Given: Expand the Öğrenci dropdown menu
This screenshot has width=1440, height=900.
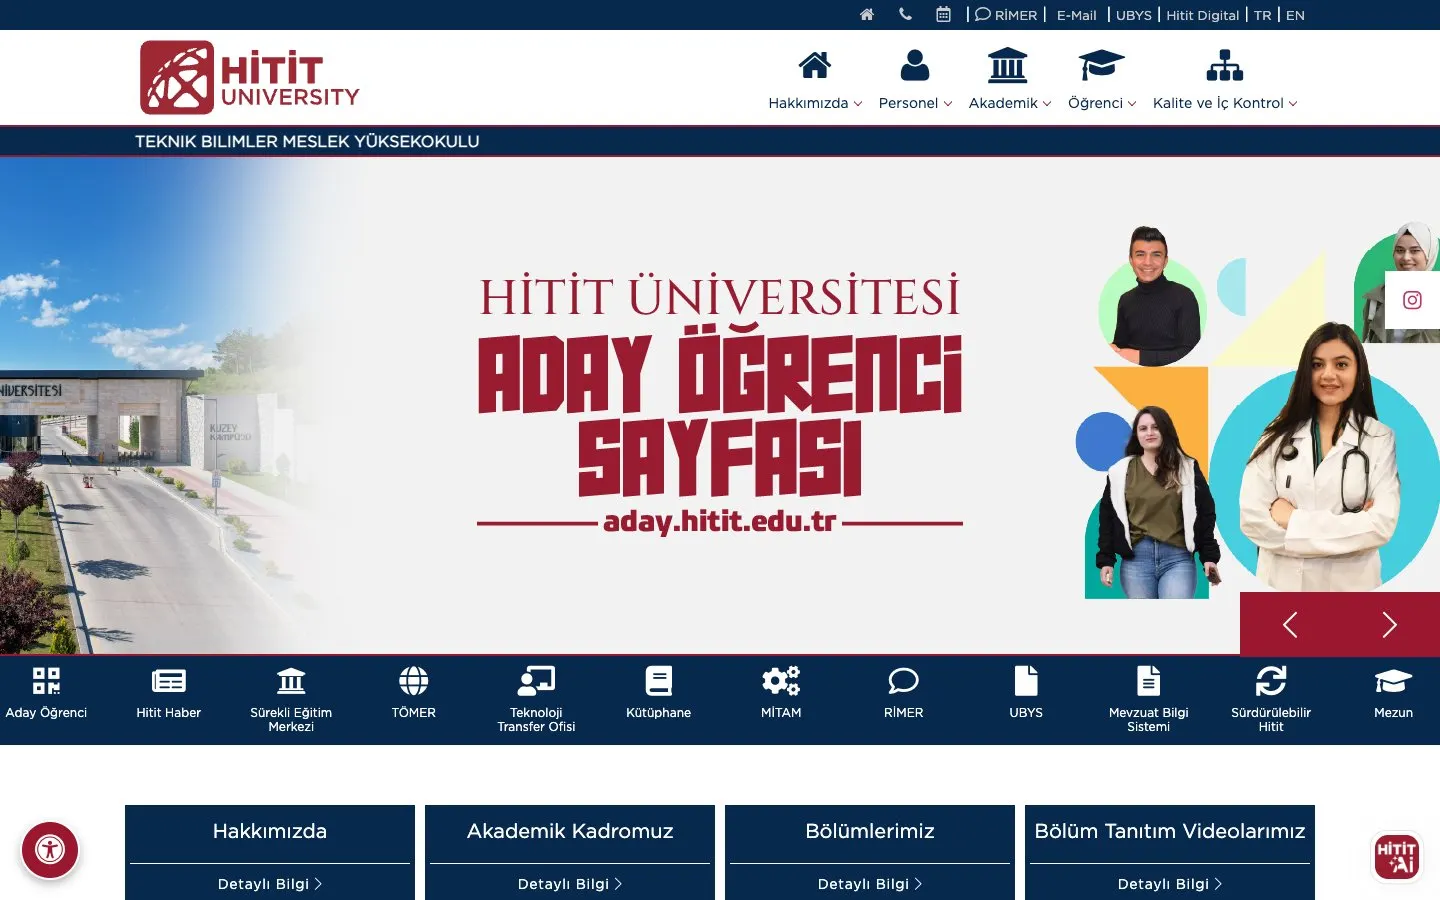Looking at the screenshot, I should click(x=1102, y=103).
